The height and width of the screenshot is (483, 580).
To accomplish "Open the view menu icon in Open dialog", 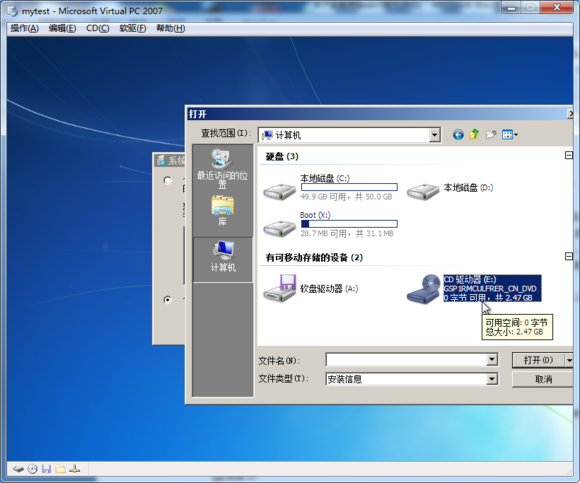I will point(510,135).
